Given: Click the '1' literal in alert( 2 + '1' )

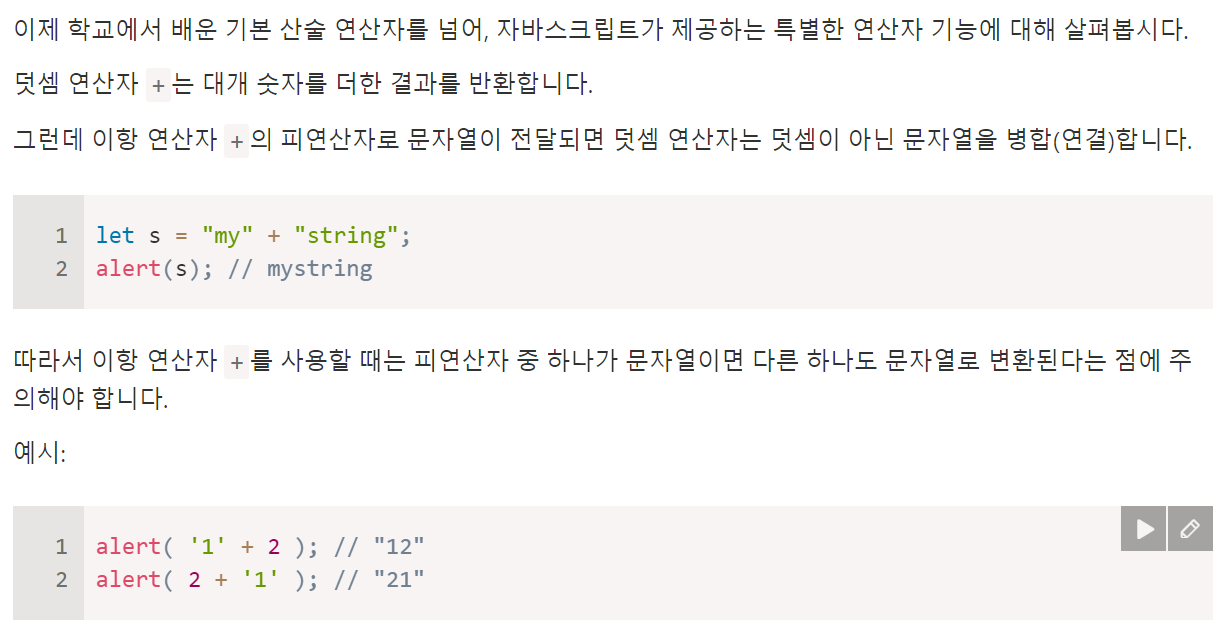Looking at the screenshot, I should pos(261,580).
